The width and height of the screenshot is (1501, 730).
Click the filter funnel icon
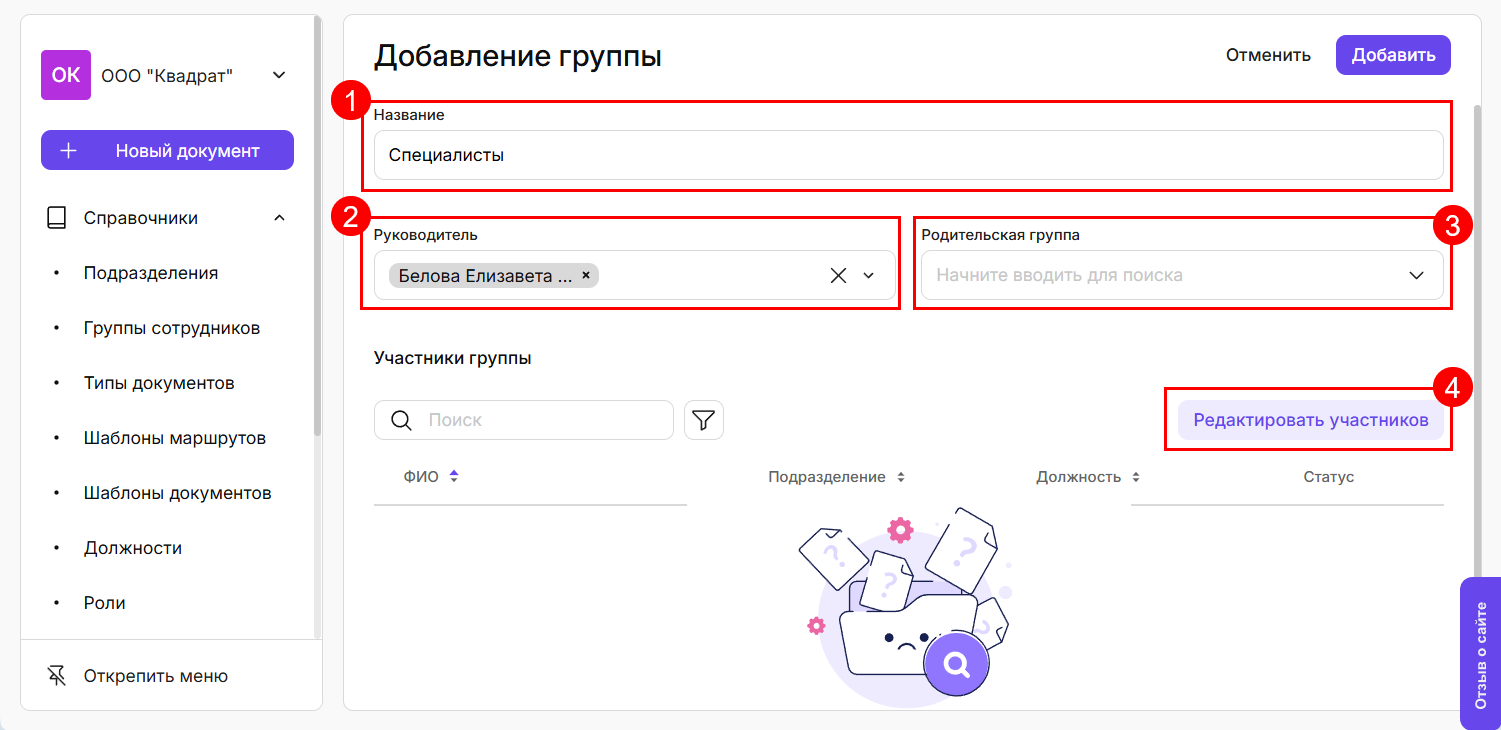[703, 420]
